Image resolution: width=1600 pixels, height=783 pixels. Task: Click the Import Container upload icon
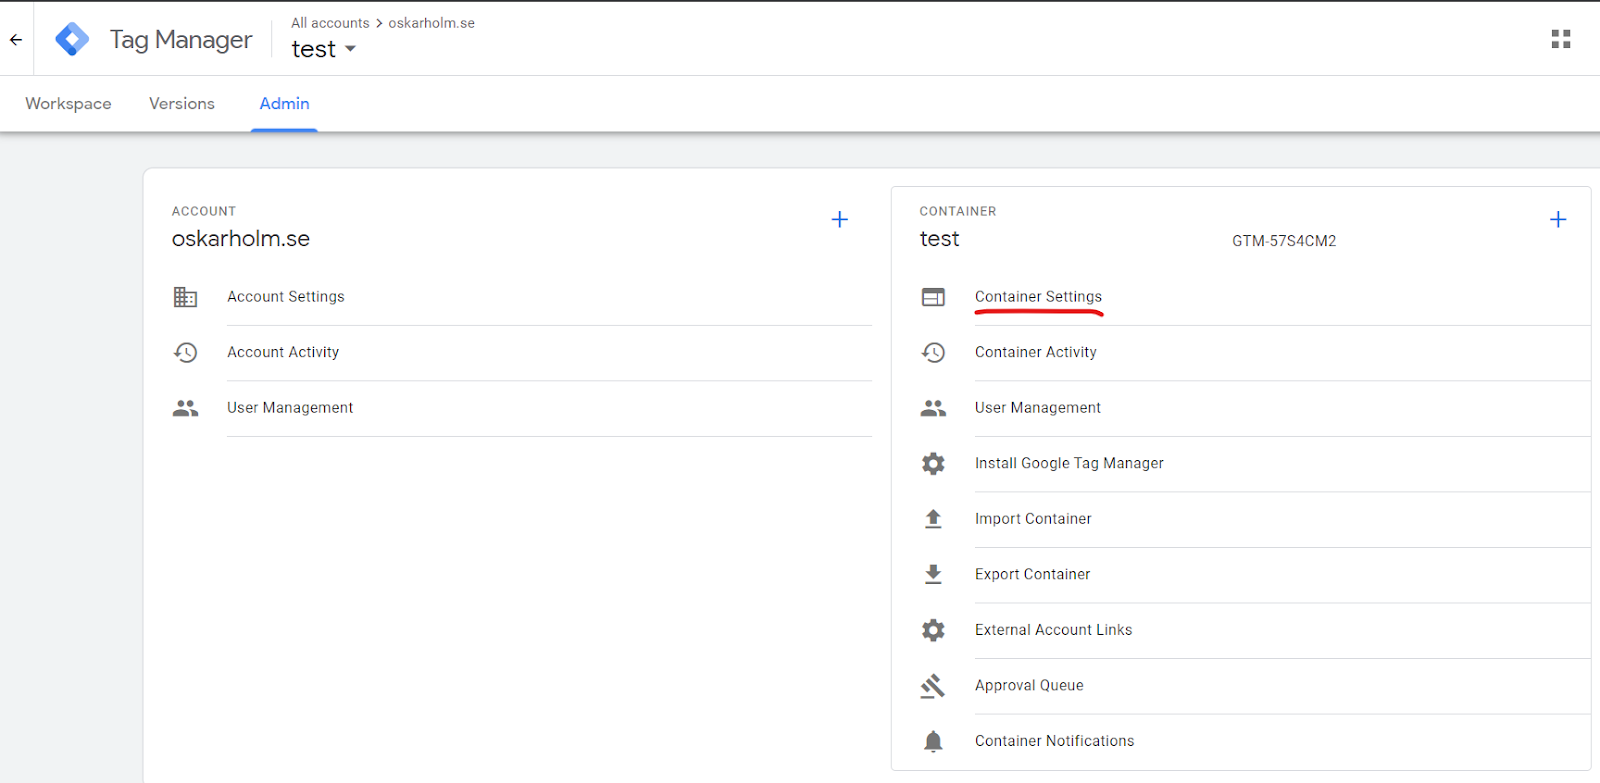coord(933,519)
